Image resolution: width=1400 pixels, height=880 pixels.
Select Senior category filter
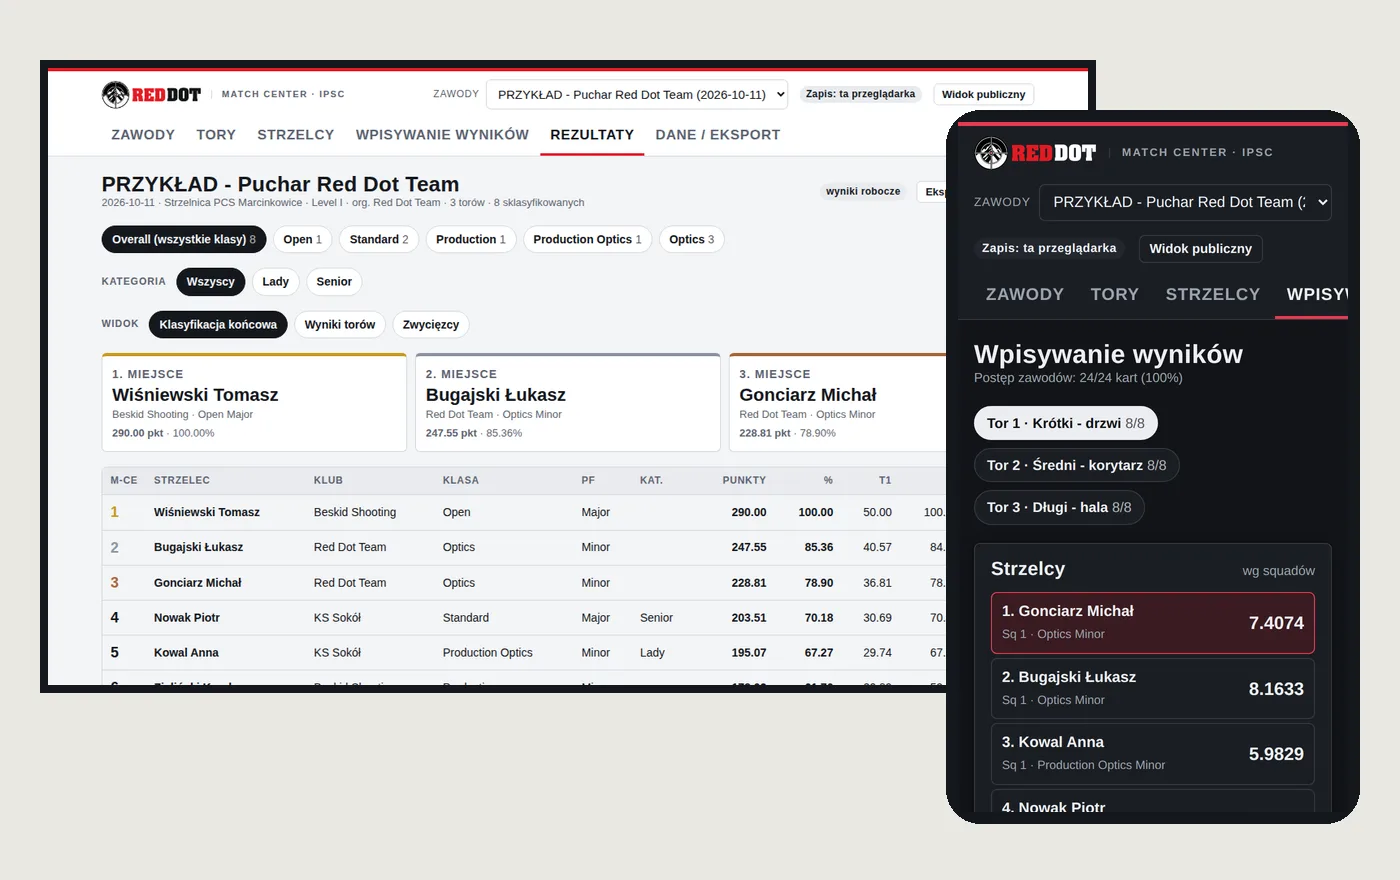tap(334, 282)
